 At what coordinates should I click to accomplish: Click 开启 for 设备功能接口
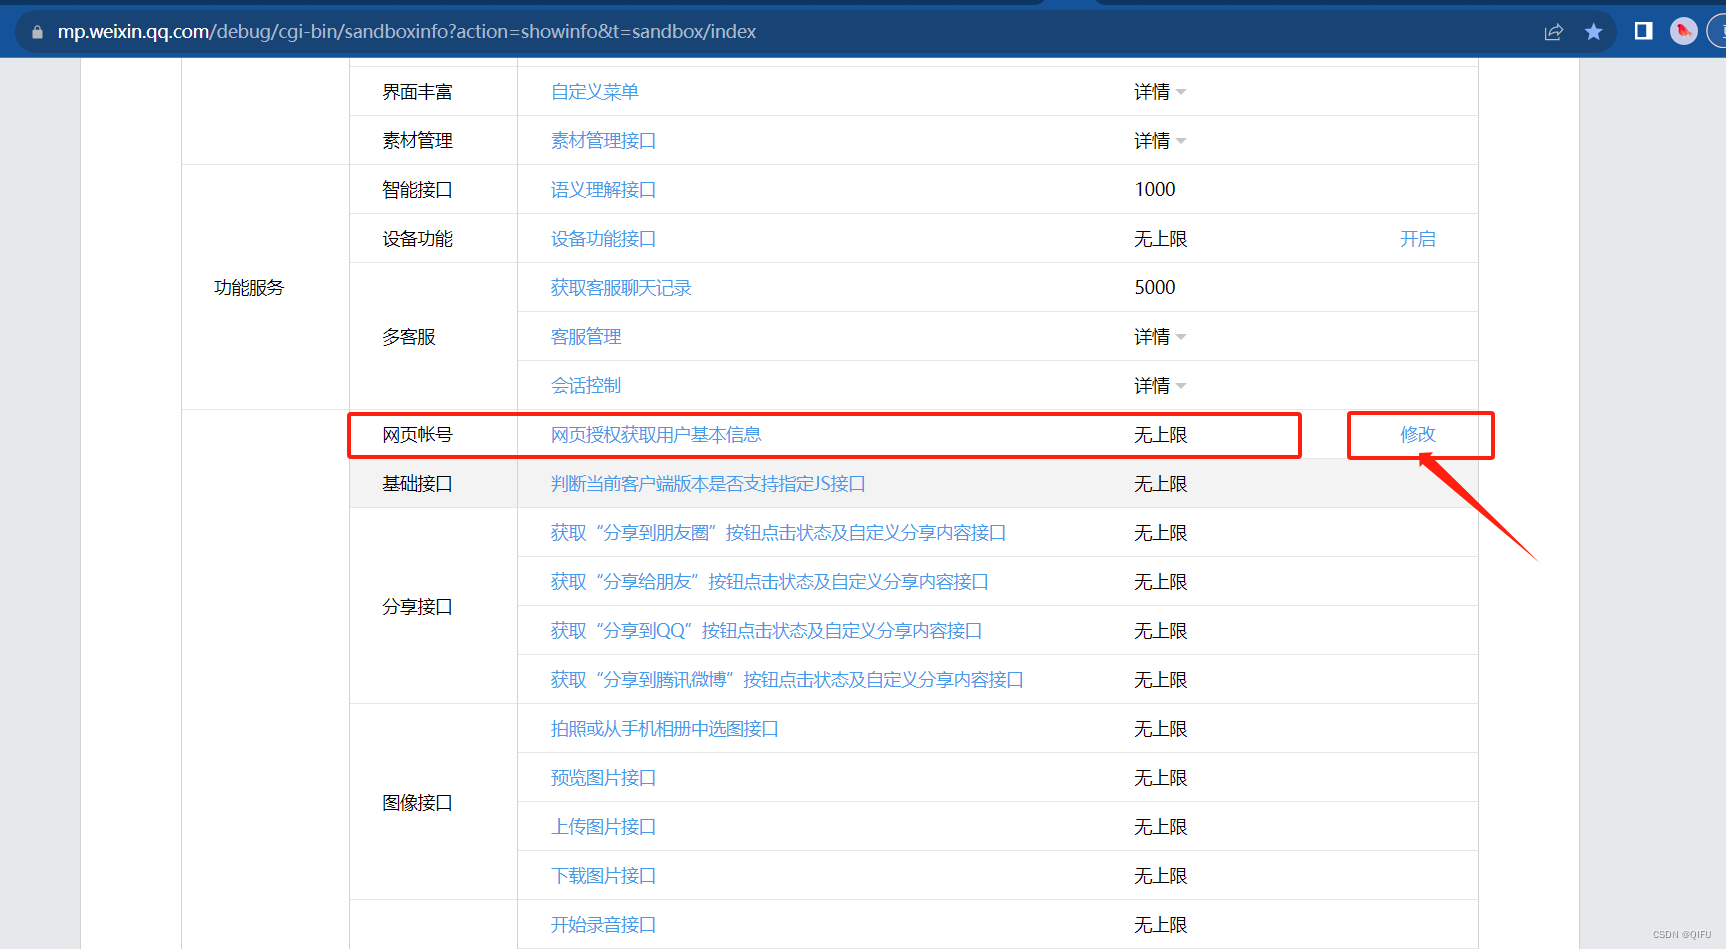1418,239
